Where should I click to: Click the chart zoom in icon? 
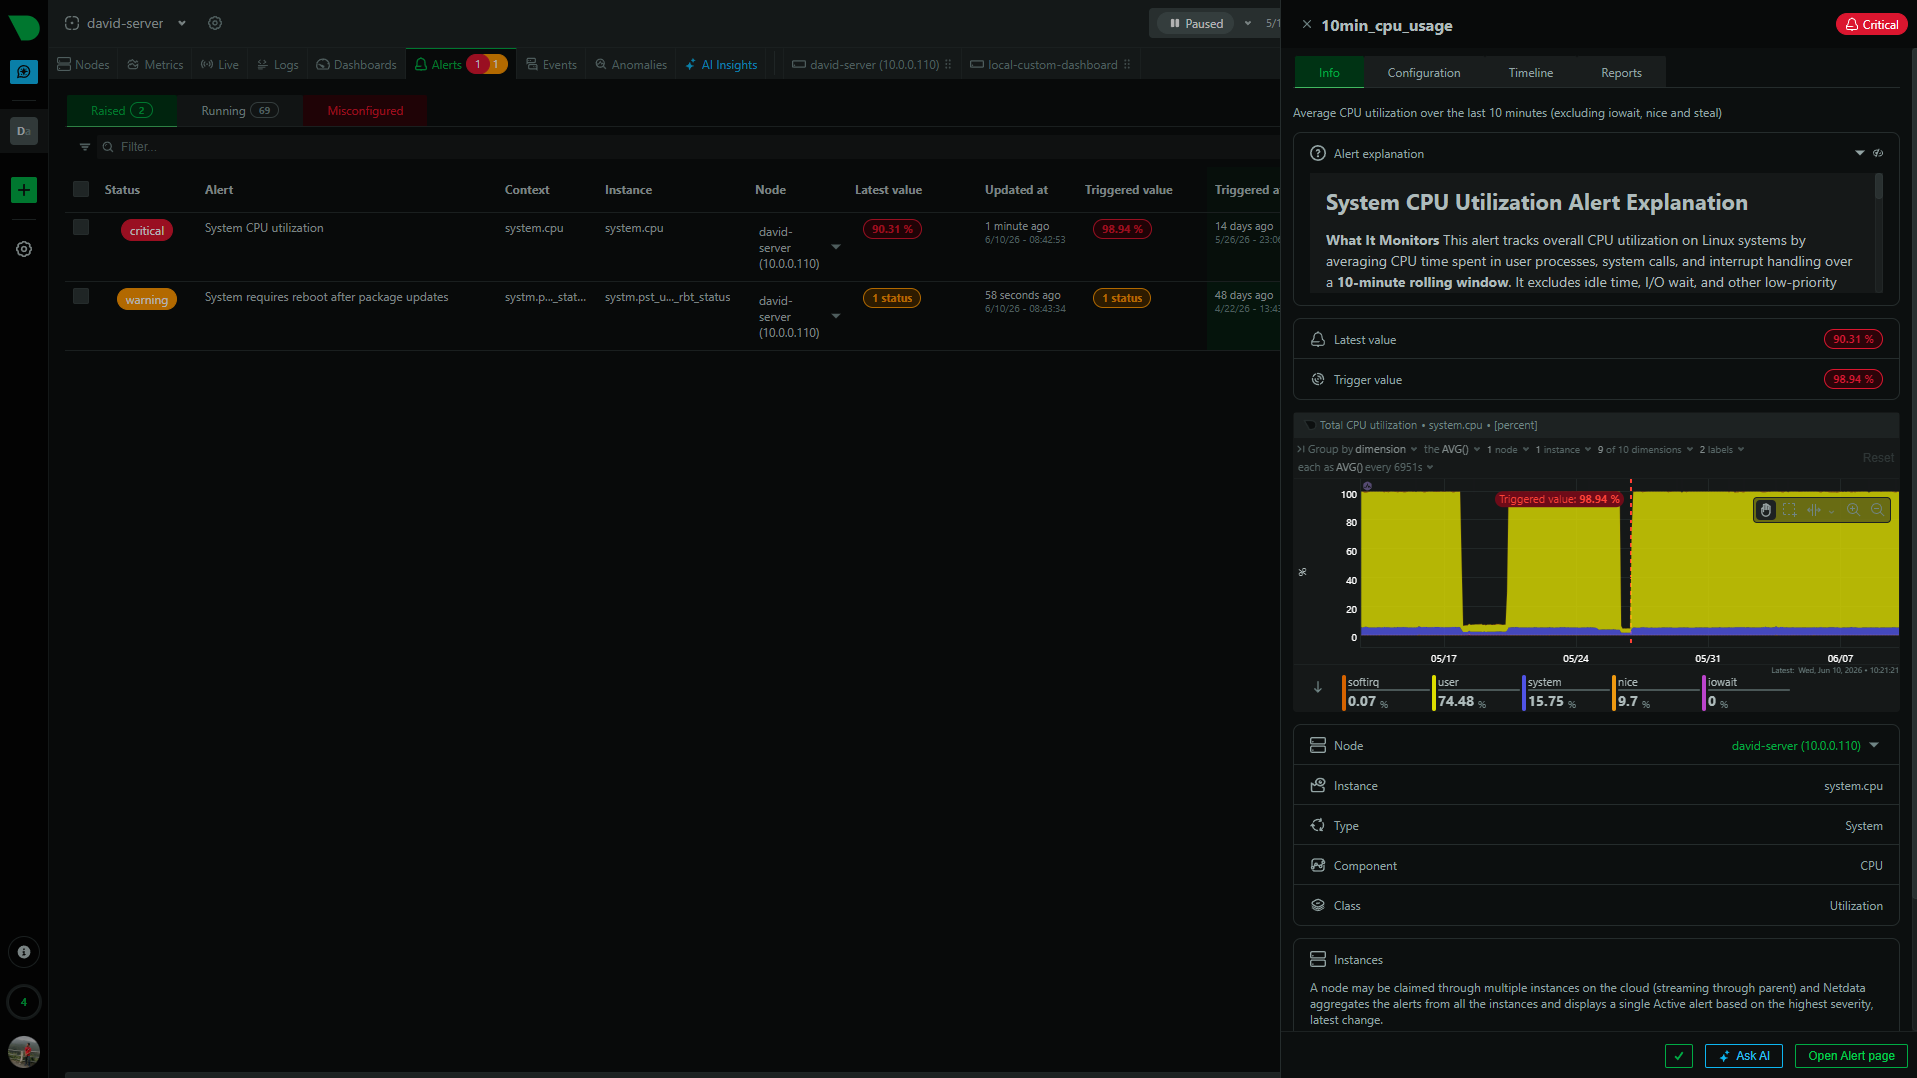1853,510
